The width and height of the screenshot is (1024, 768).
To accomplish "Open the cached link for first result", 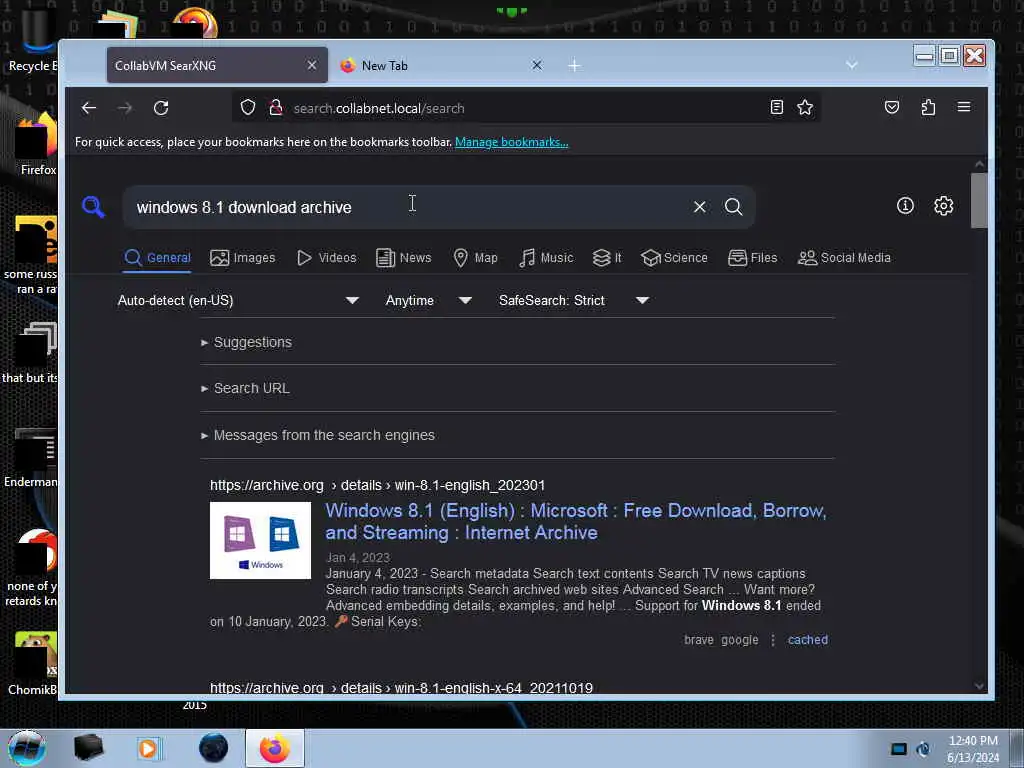I will pyautogui.click(x=807, y=639).
